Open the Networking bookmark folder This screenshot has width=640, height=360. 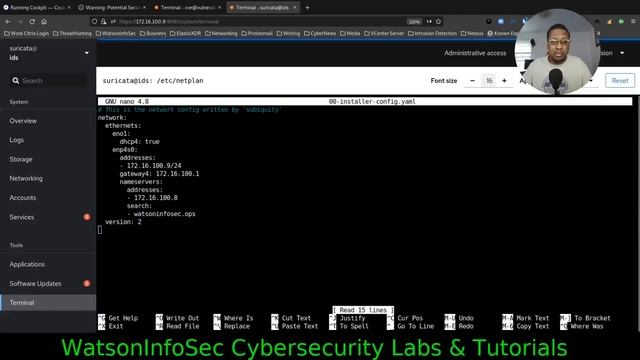pyautogui.click(x=221, y=33)
